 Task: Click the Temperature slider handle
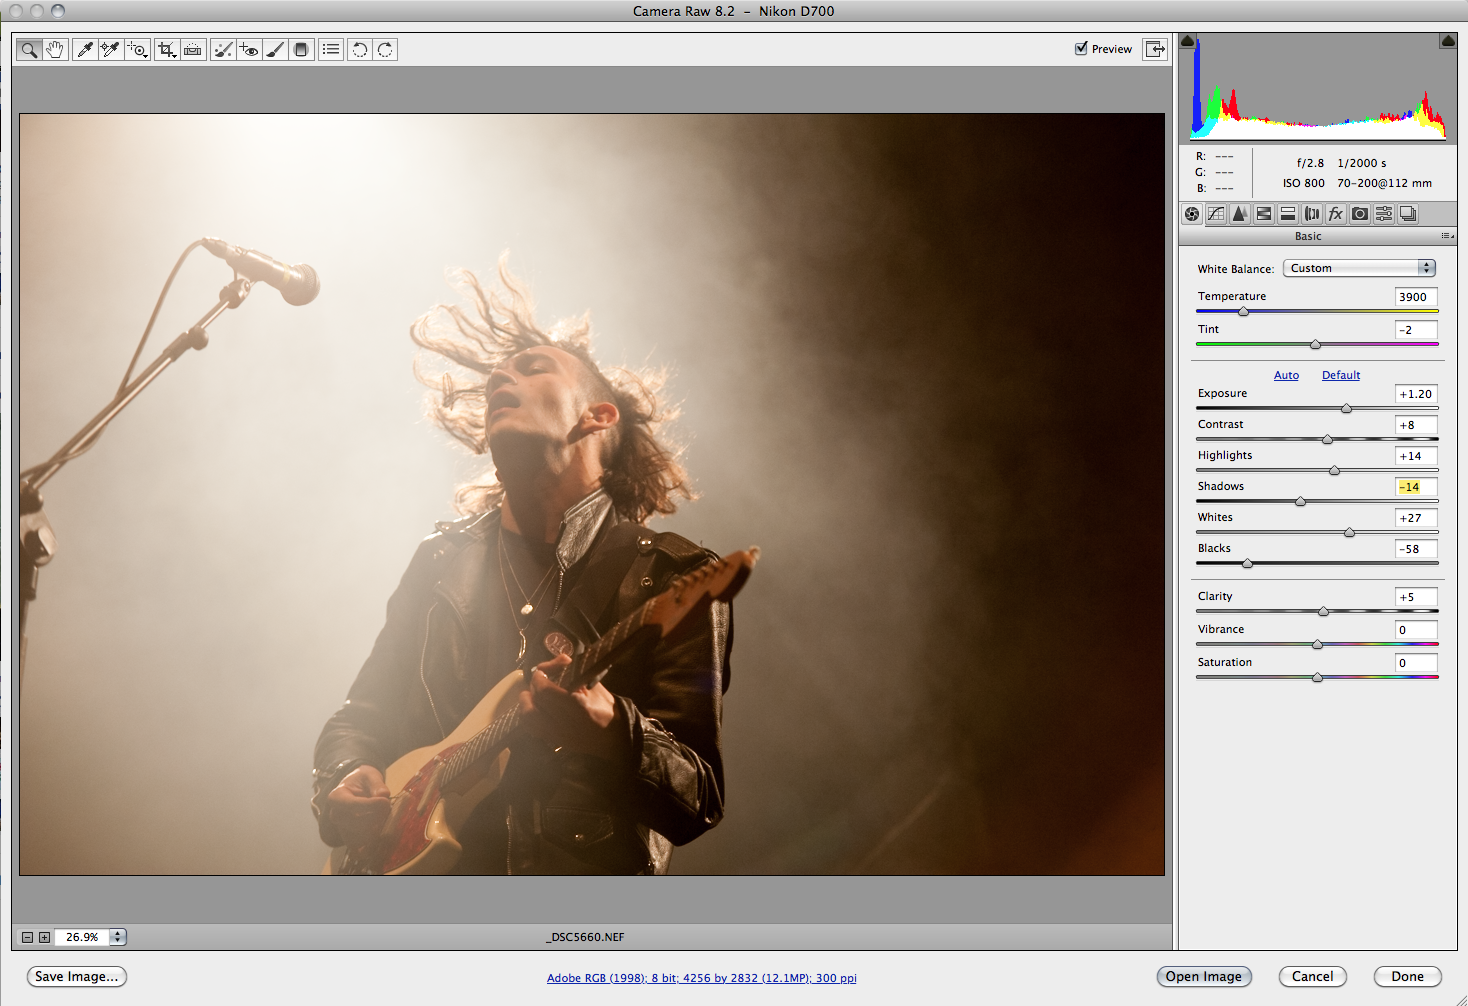click(1243, 311)
